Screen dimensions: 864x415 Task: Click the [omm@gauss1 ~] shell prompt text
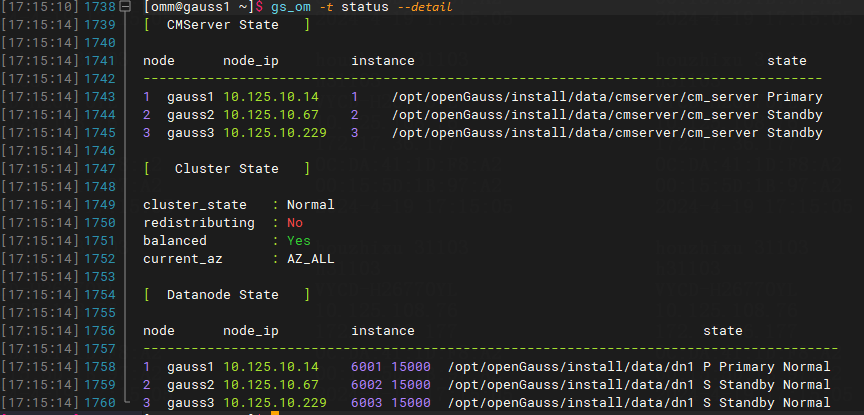[199, 7]
